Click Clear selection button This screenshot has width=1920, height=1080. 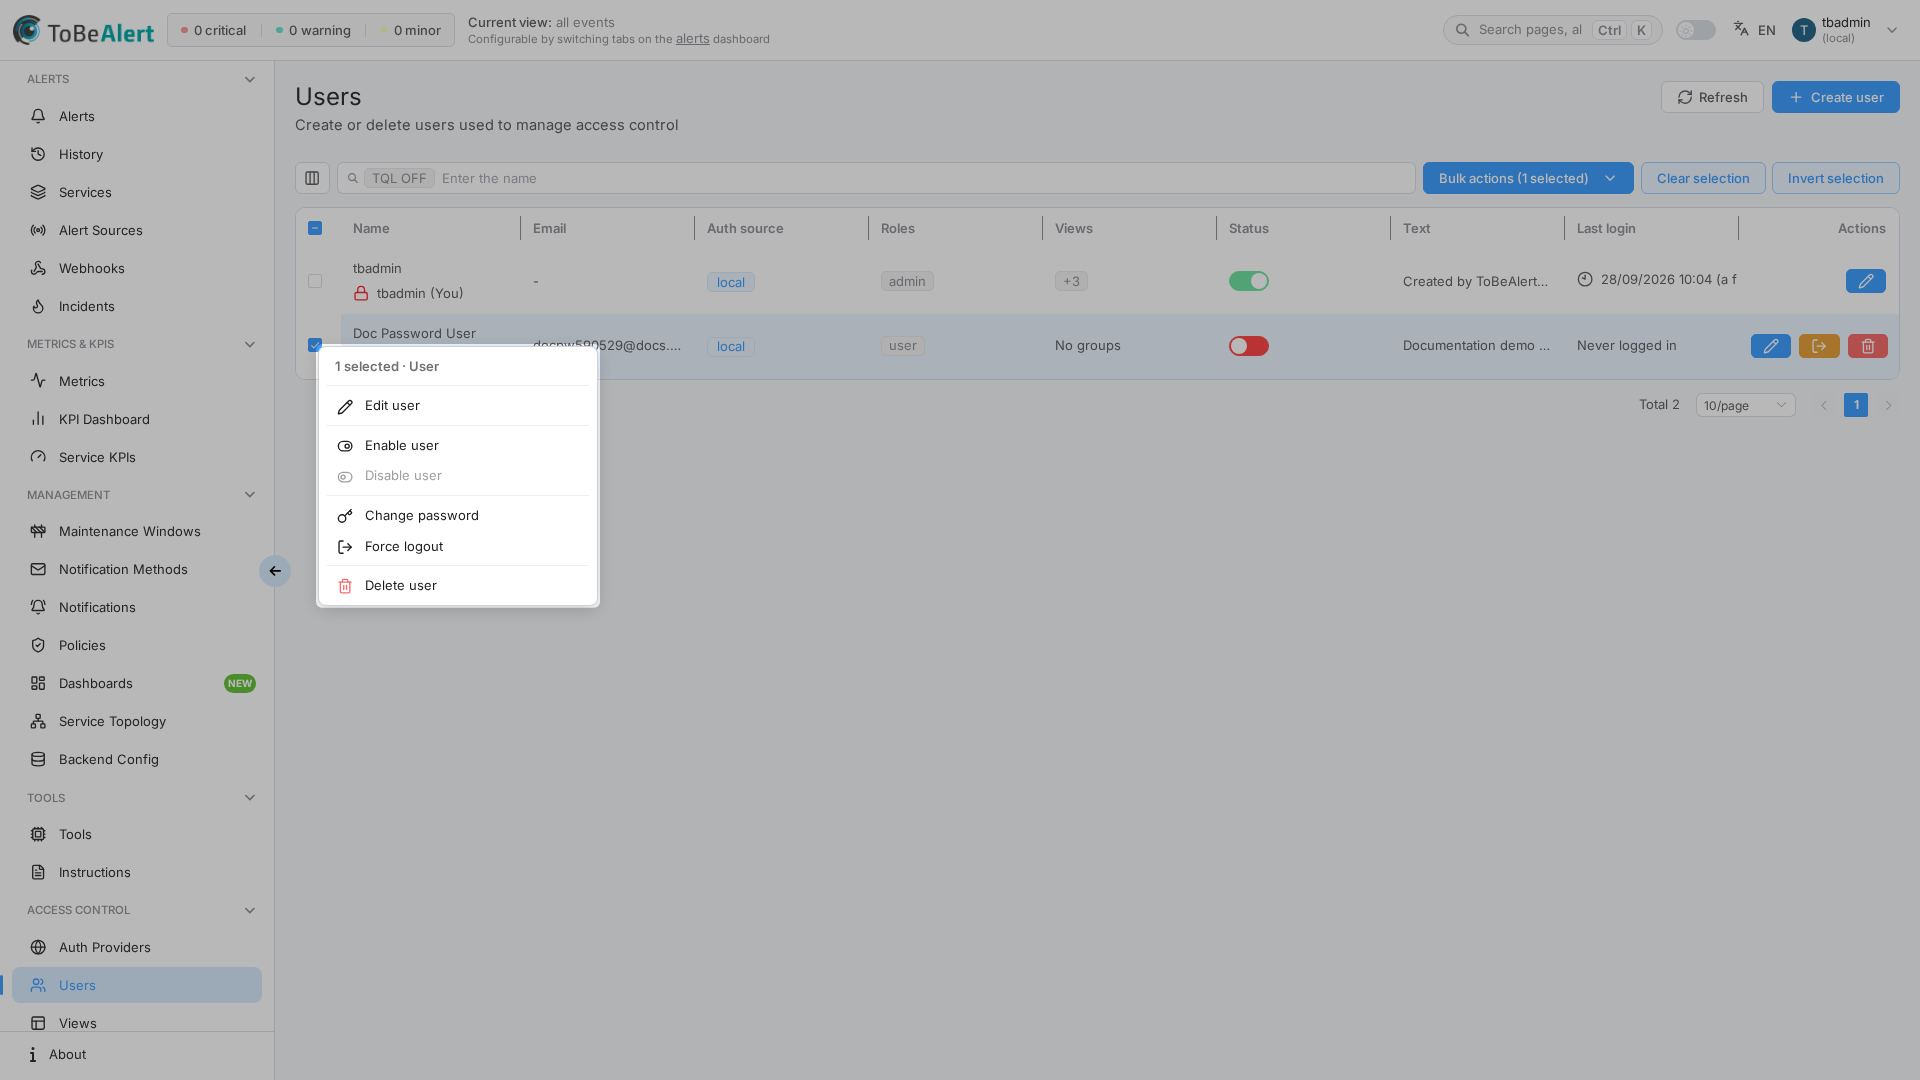(x=1702, y=178)
